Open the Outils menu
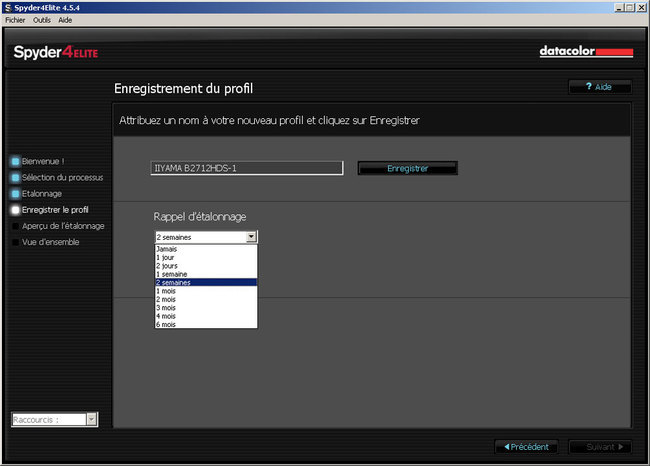This screenshot has width=650, height=466. pos(42,20)
